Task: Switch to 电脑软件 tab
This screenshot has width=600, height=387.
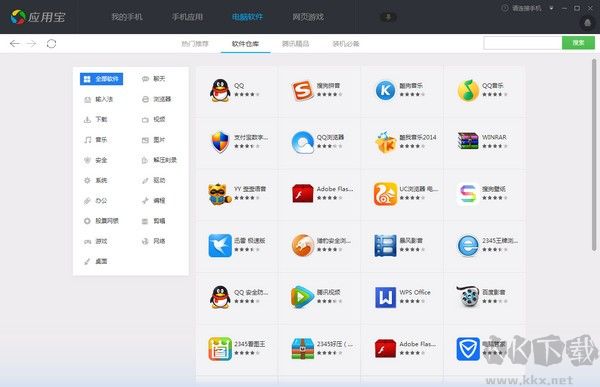Action: tap(247, 17)
